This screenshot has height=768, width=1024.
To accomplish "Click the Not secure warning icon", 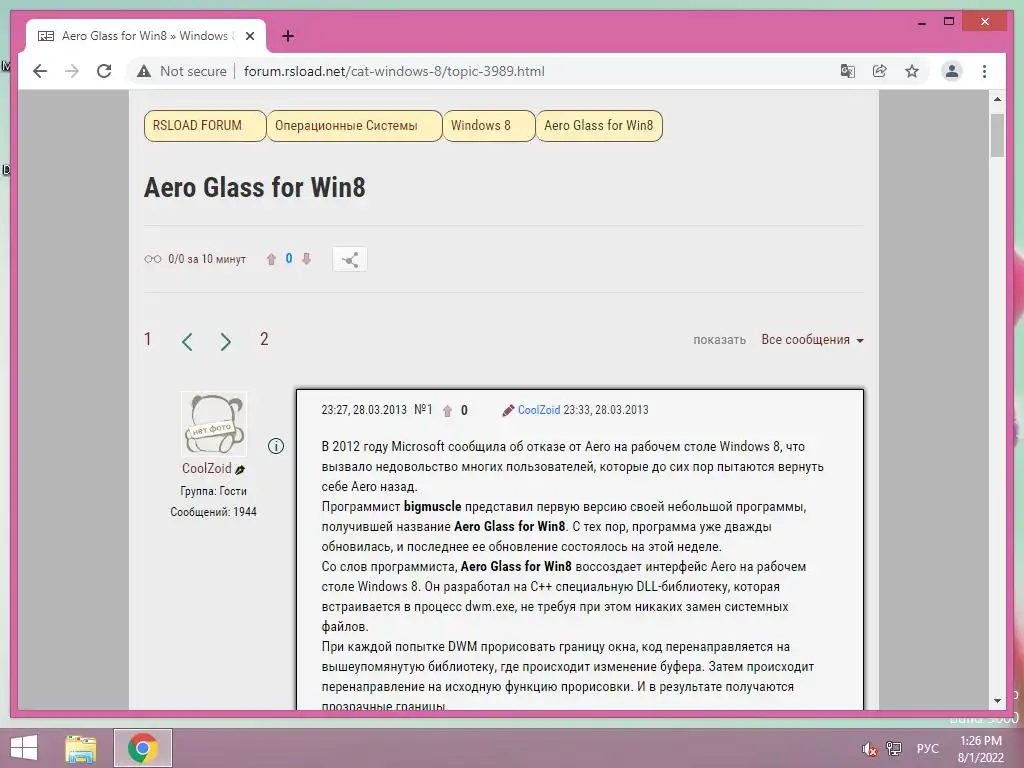I will pos(144,71).
